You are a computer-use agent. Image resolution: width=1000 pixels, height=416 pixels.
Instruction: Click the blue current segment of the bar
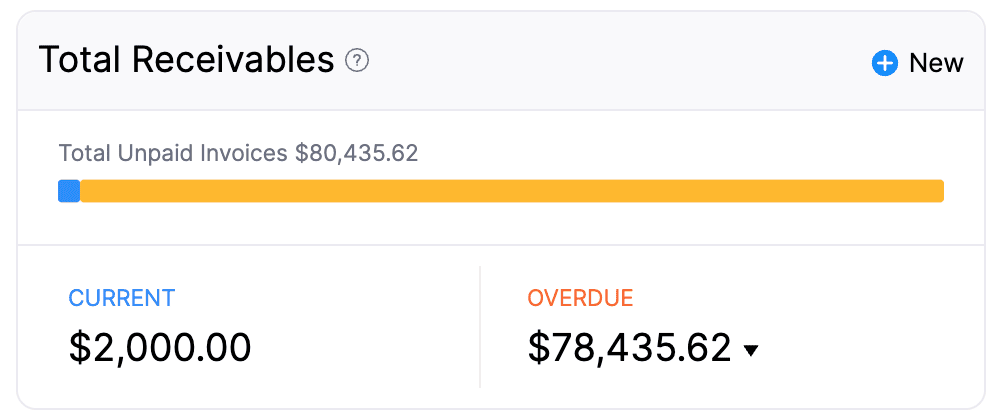pyautogui.click(x=69, y=191)
